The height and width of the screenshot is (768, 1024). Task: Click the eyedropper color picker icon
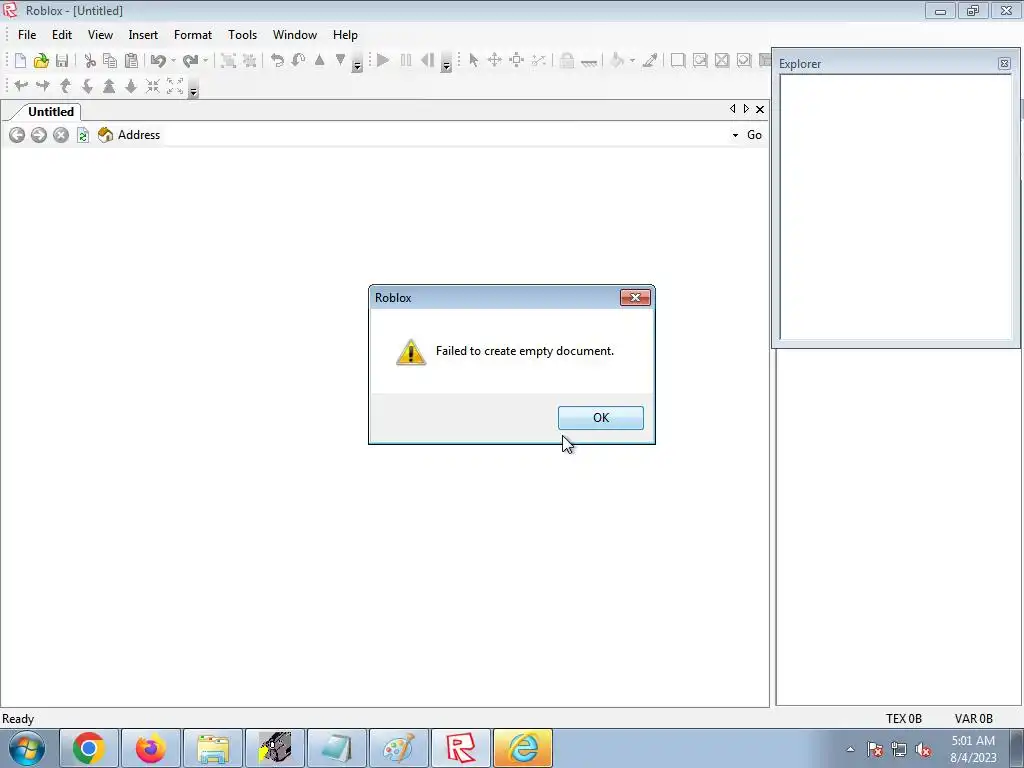pyautogui.click(x=650, y=61)
